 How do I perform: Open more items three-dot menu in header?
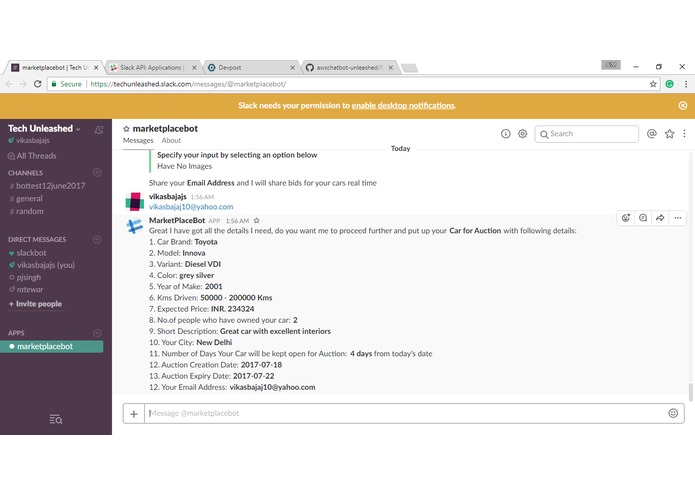[x=684, y=134]
